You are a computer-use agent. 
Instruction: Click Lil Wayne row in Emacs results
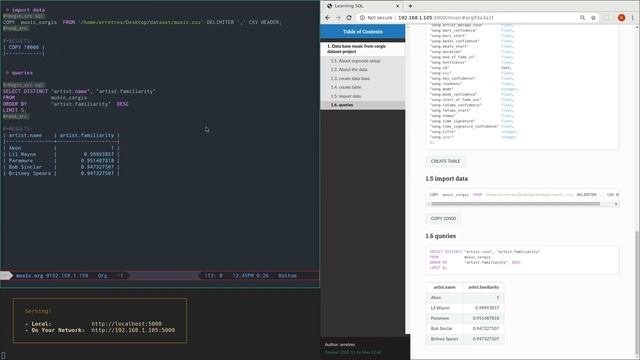(x=61, y=154)
